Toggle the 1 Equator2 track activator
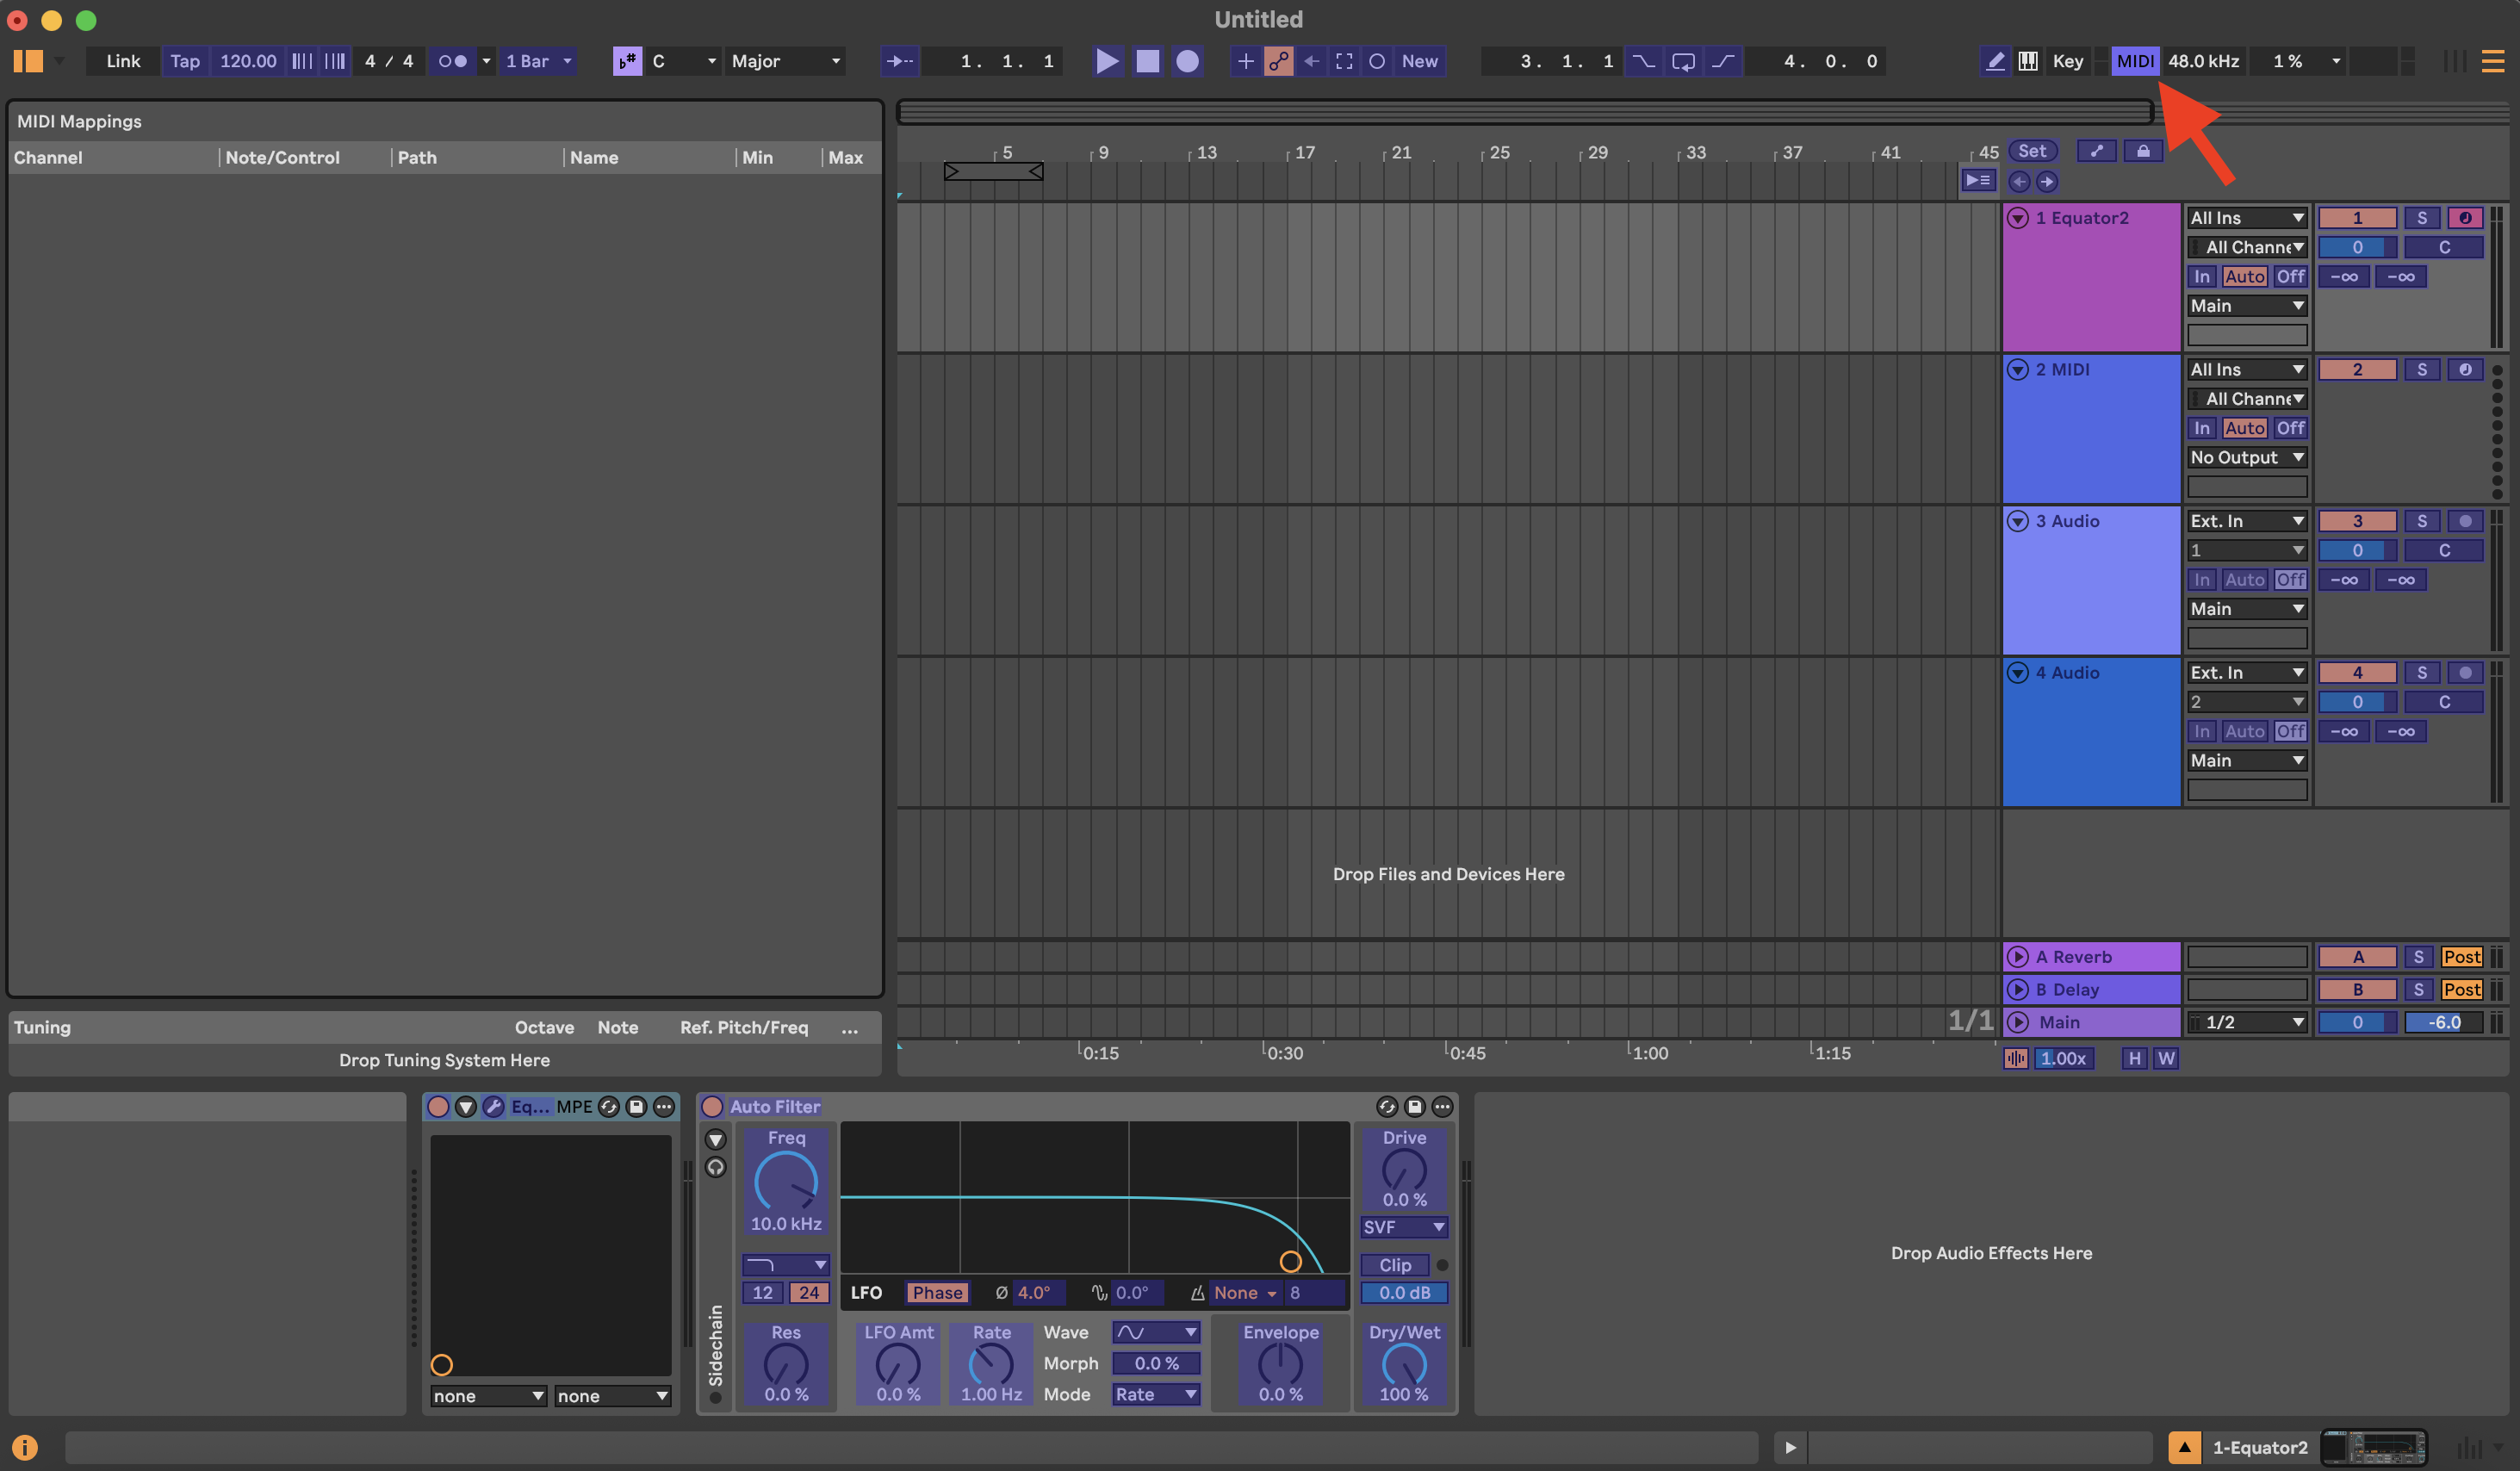Image resolution: width=2520 pixels, height=1471 pixels. click(x=2357, y=218)
